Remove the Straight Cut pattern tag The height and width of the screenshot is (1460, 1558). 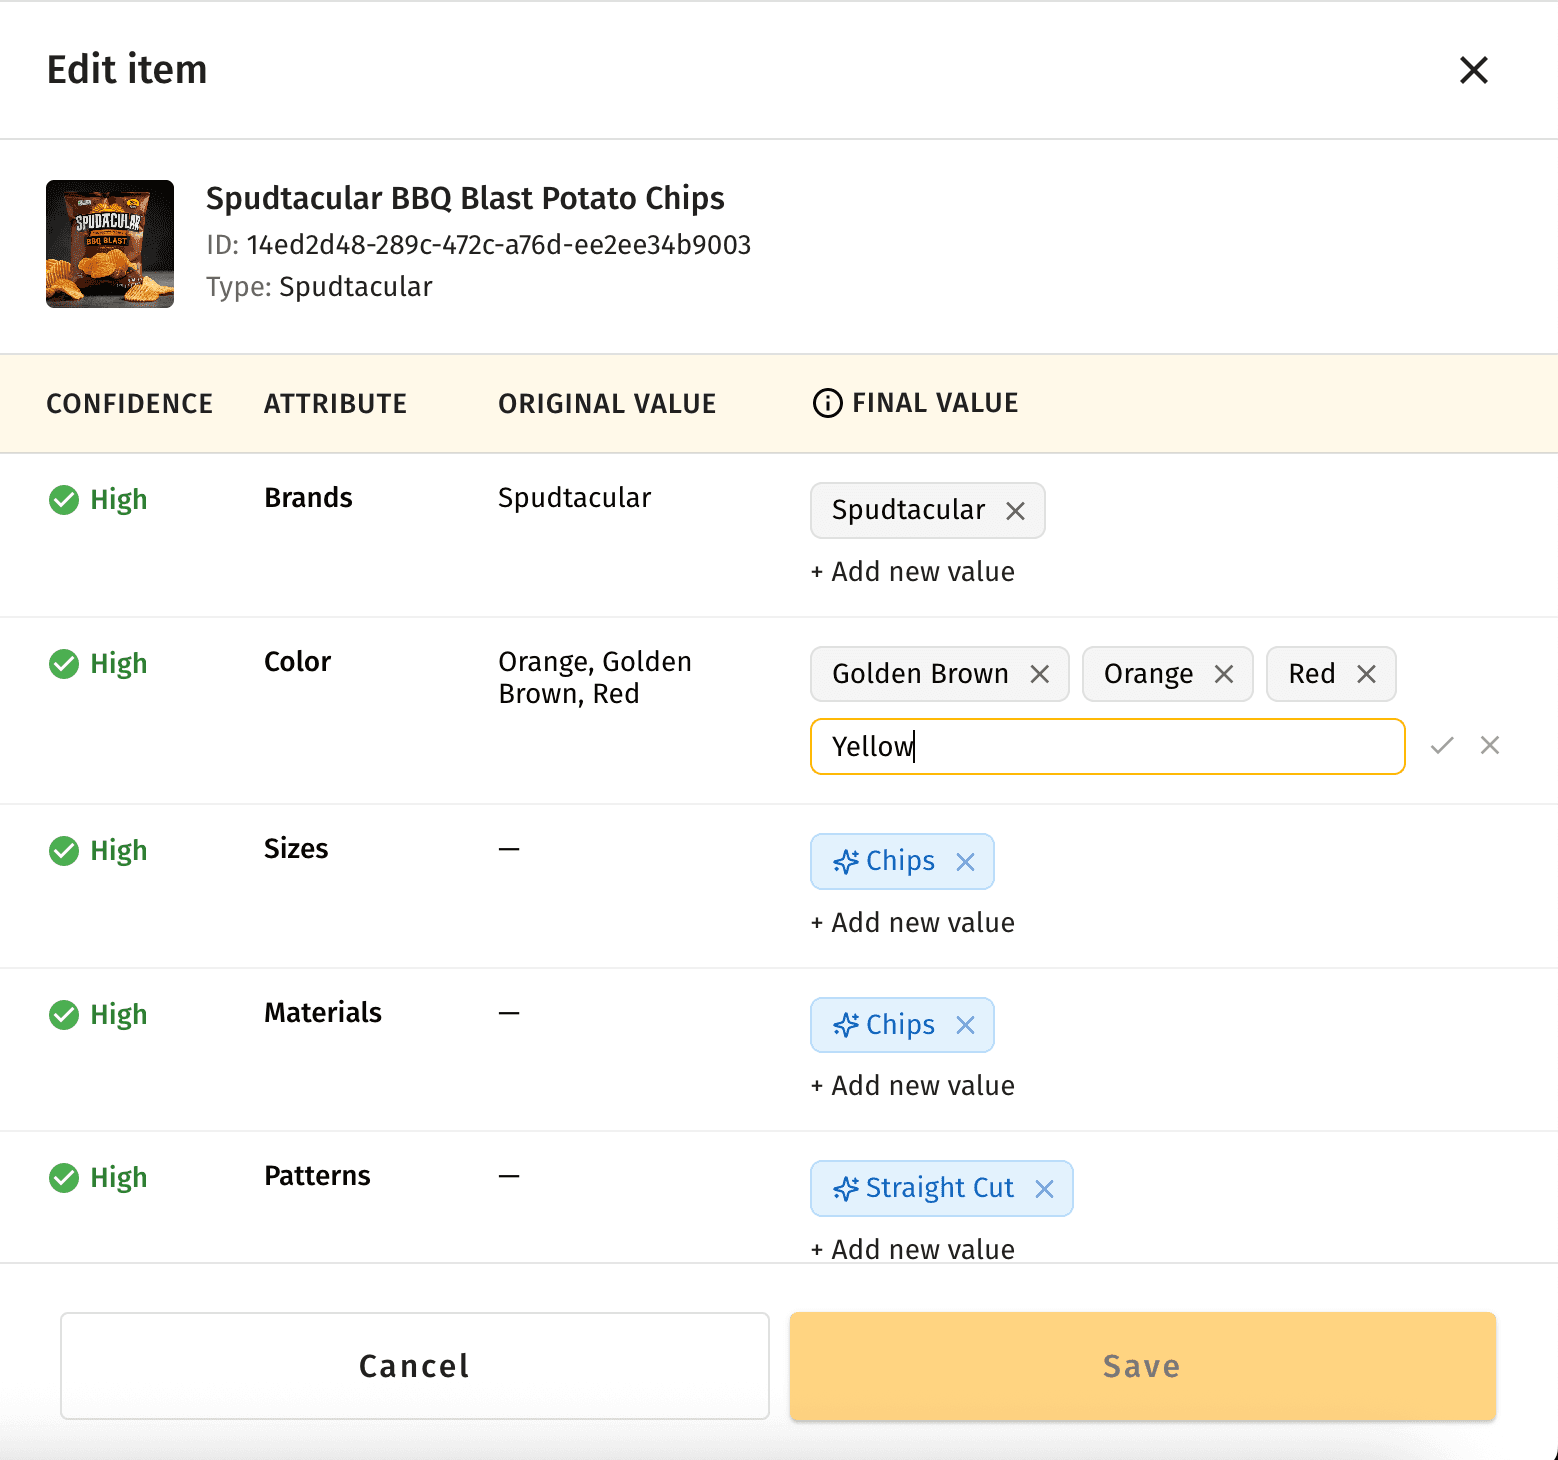click(1045, 1189)
